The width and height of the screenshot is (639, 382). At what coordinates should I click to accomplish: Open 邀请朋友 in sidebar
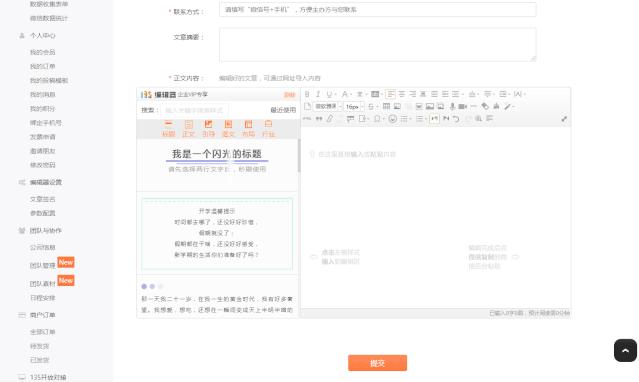(x=42, y=151)
